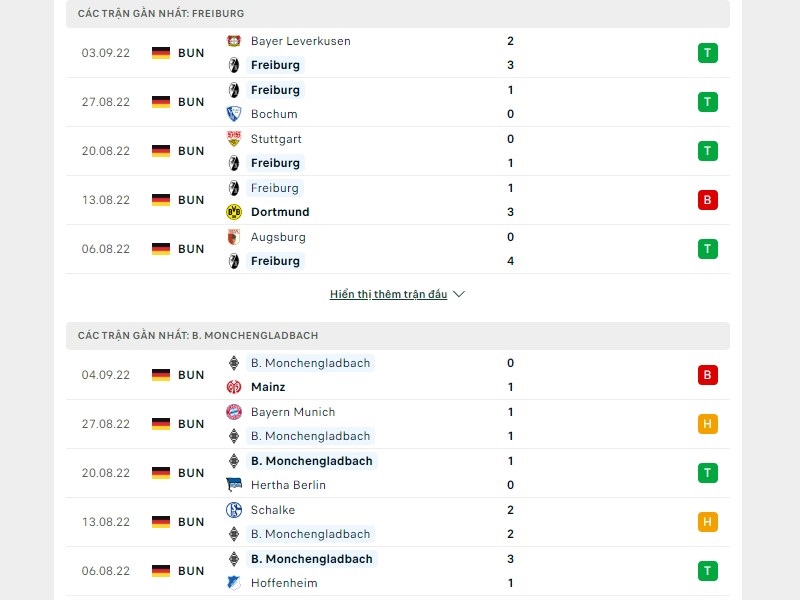Image resolution: width=800 pixels, height=600 pixels.
Task: Click the Mainz club logo
Action: [x=235, y=387]
